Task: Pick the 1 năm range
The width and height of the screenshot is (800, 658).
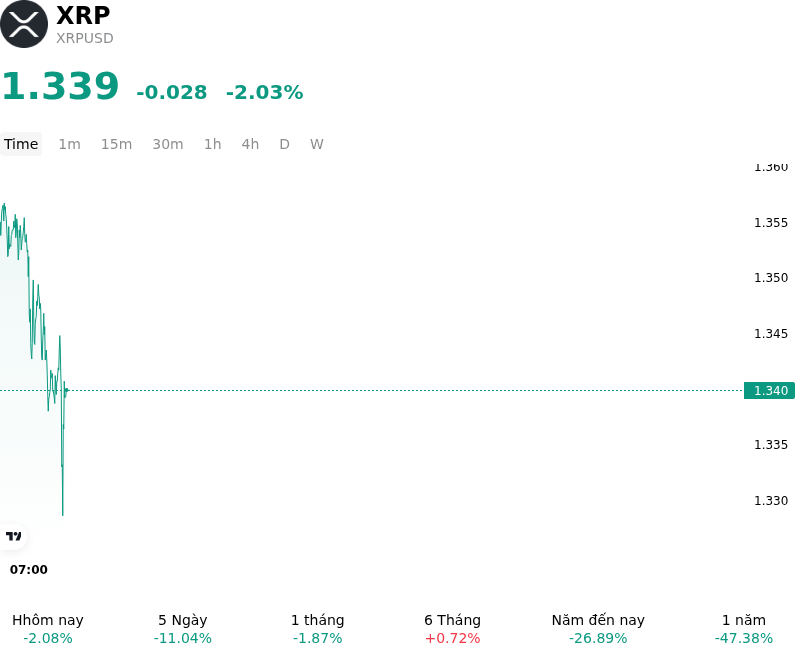Action: click(x=744, y=629)
